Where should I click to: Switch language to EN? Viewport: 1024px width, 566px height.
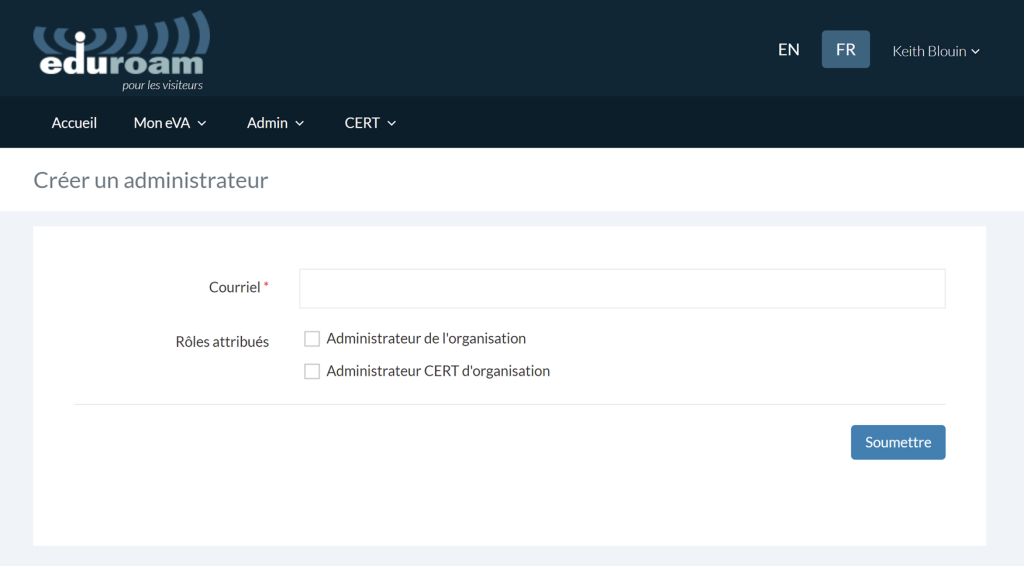click(x=789, y=49)
